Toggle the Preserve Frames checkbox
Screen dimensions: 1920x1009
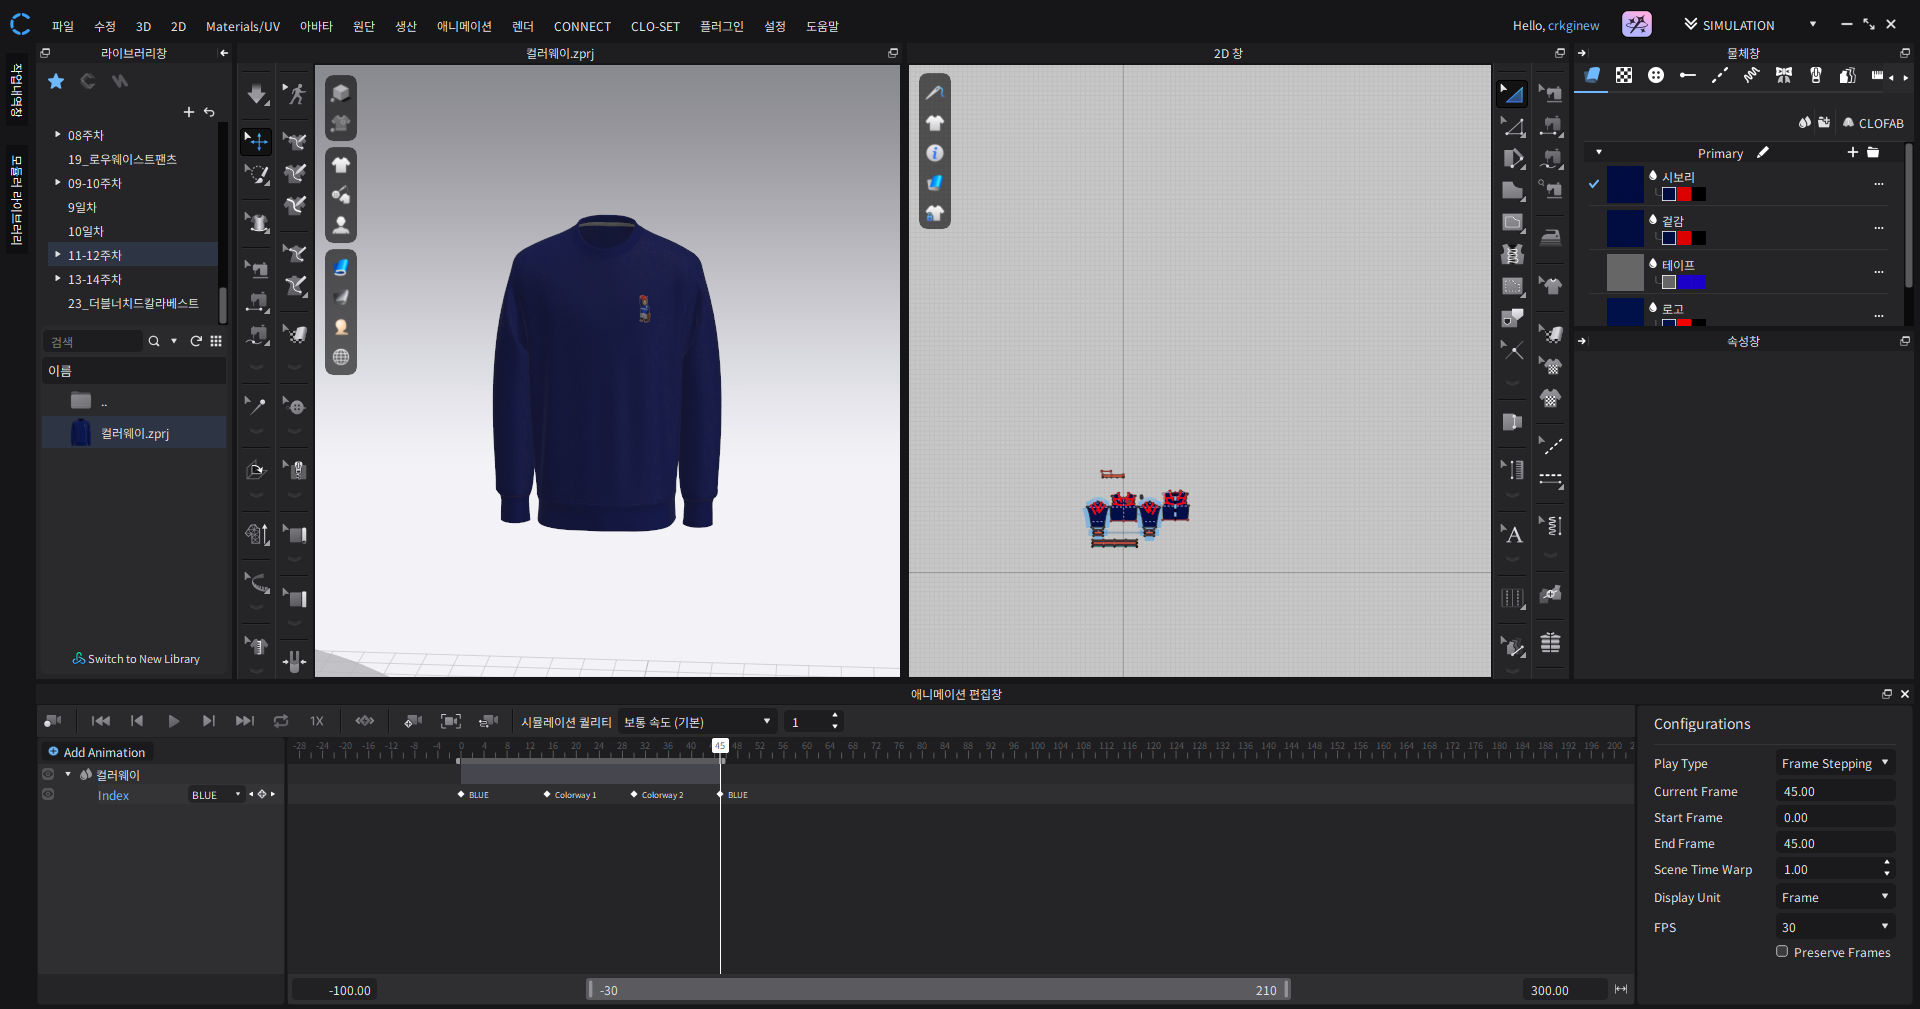pos(1782,952)
